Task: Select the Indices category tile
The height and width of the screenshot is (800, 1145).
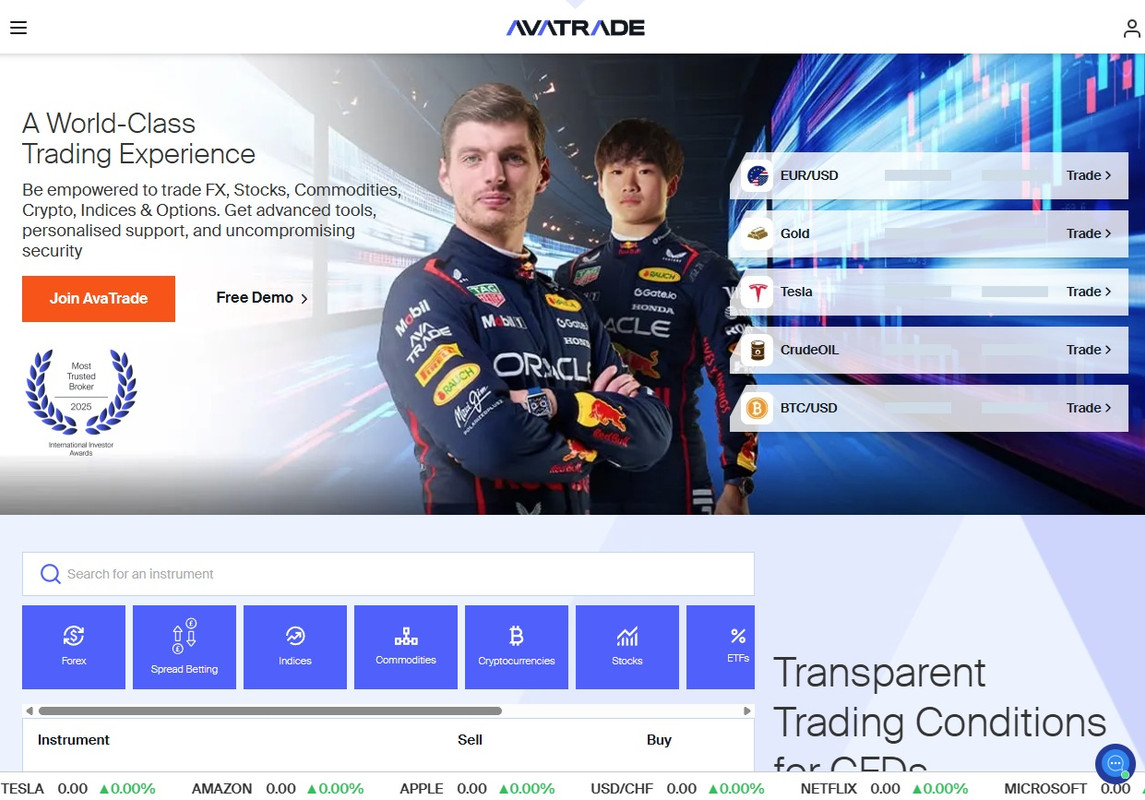Action: tap(295, 647)
